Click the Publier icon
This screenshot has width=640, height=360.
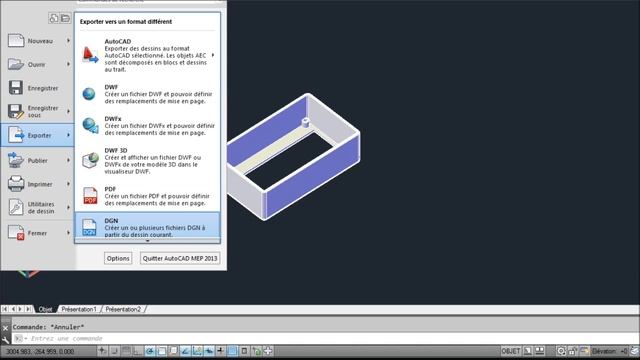click(x=16, y=160)
